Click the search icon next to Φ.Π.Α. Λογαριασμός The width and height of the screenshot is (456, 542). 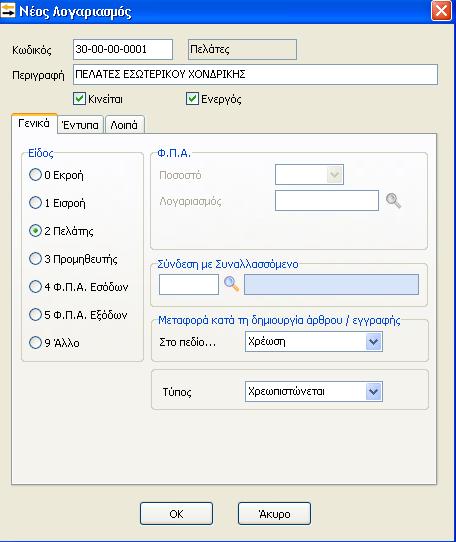click(x=393, y=200)
